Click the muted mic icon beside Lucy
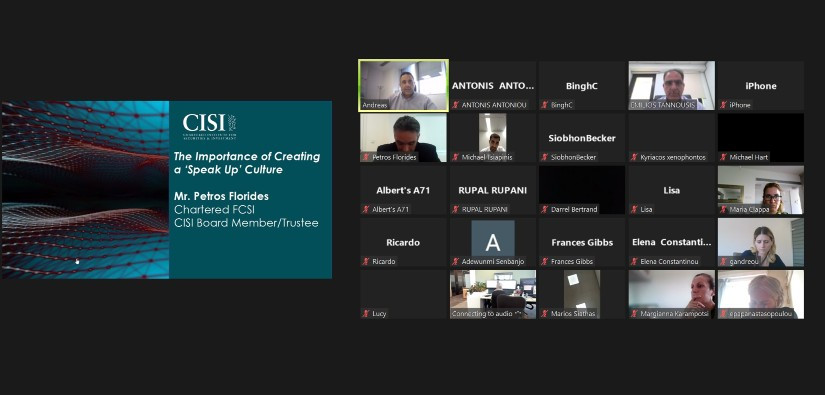This screenshot has height=396, width=825. click(x=366, y=313)
